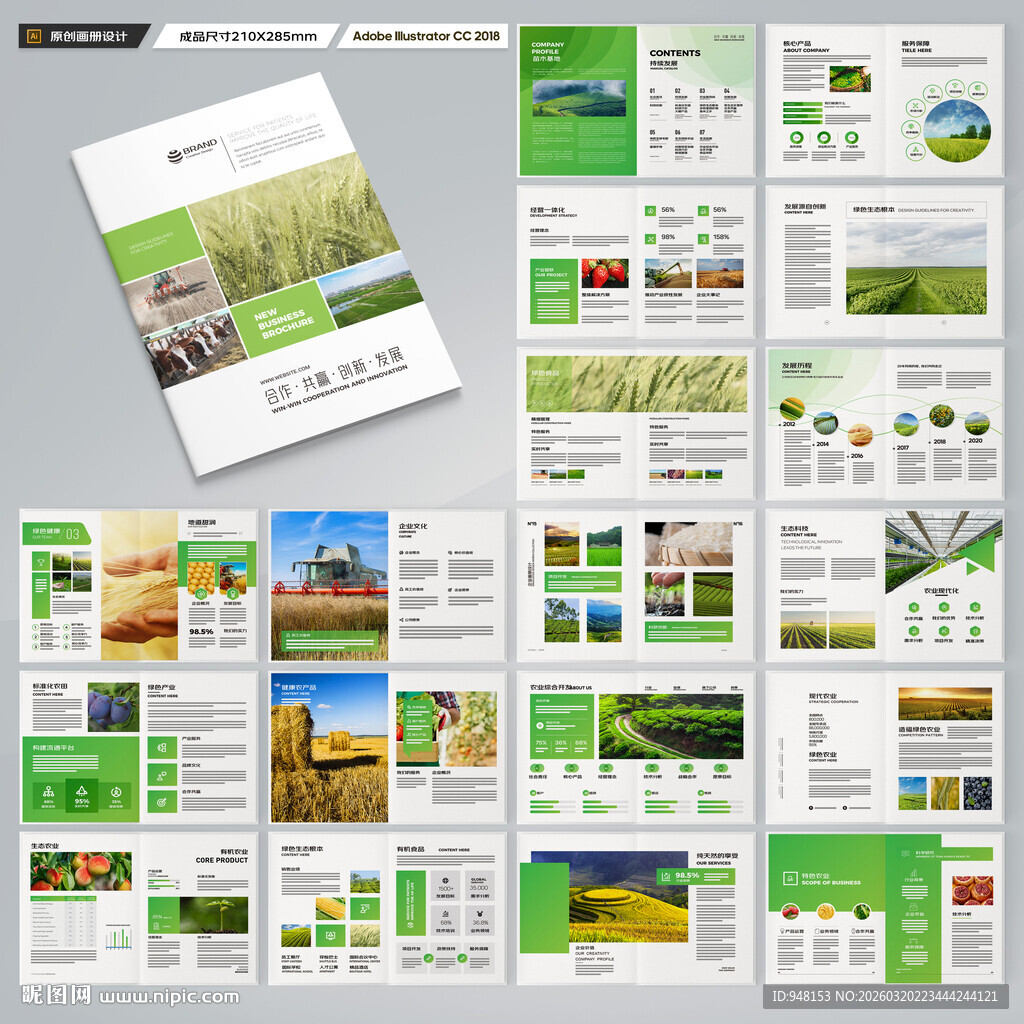Click the 企业文化 heading
Screen dimensions: 1024x1024
coord(412,526)
